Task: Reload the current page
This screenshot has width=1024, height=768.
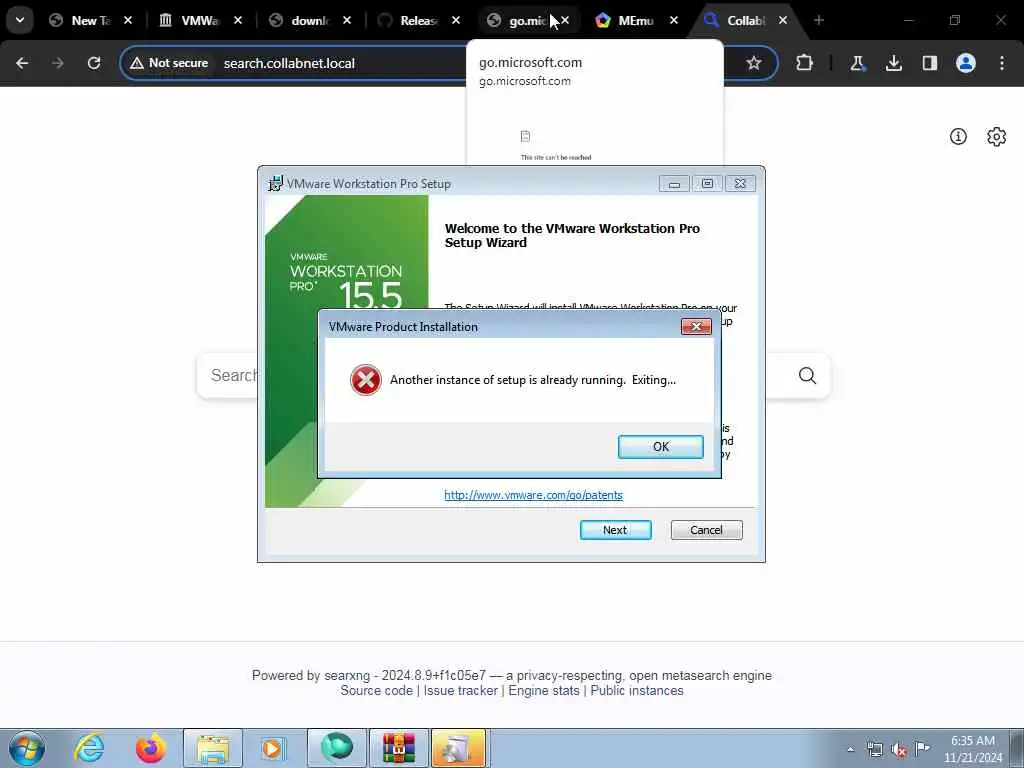Action: click(x=94, y=63)
